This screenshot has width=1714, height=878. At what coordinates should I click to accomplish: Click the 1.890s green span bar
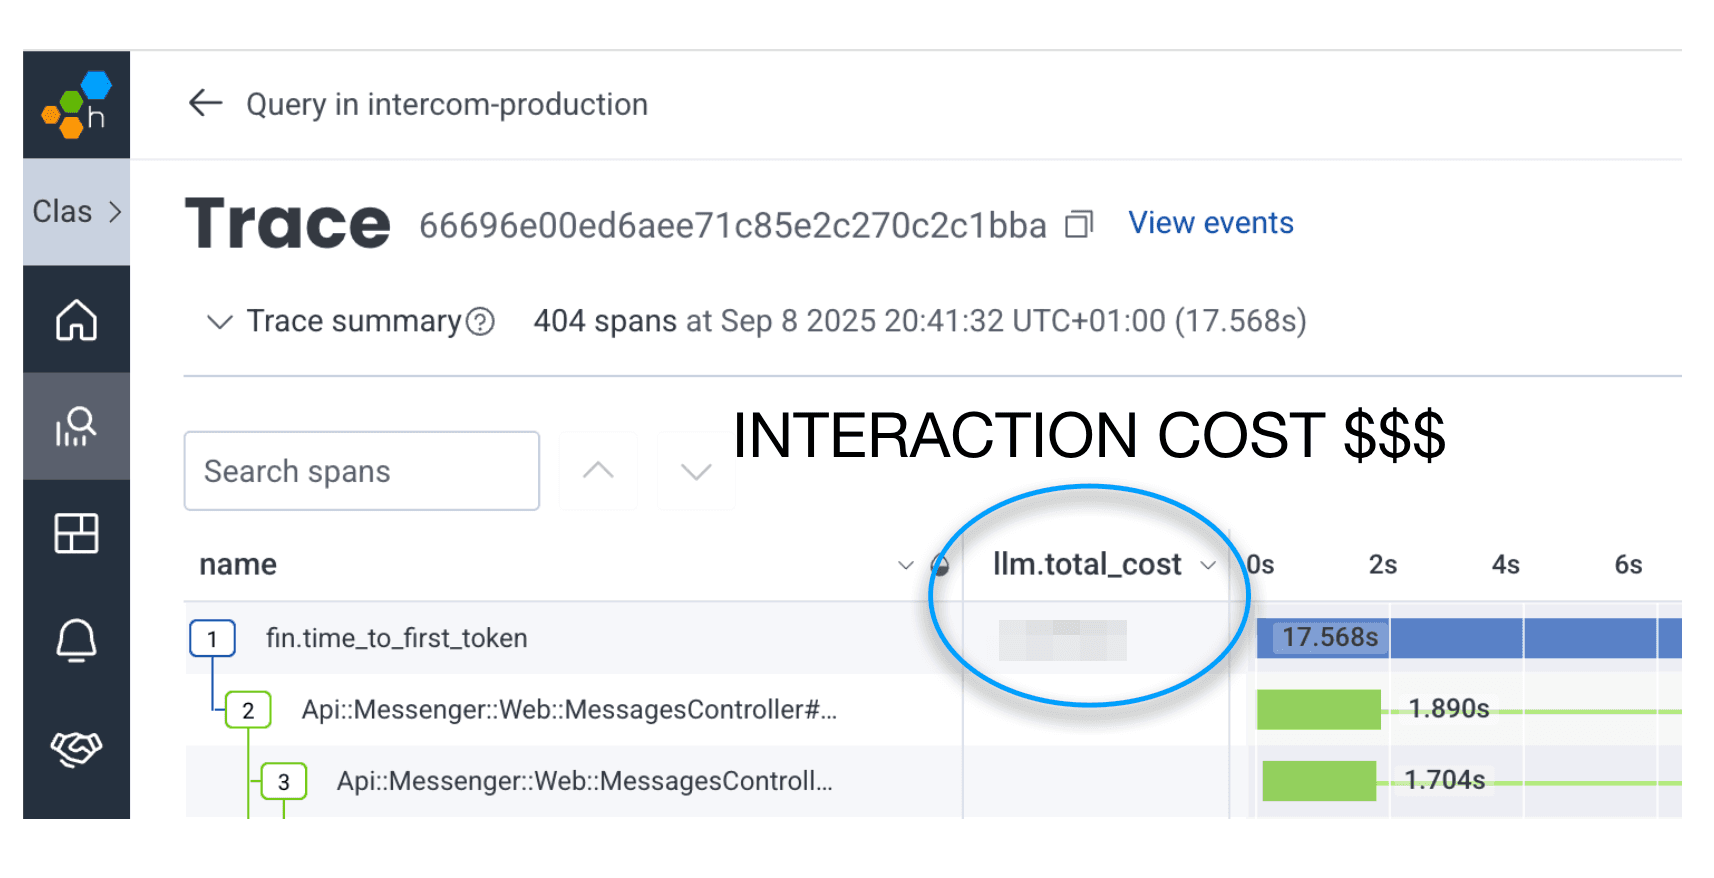point(1319,709)
